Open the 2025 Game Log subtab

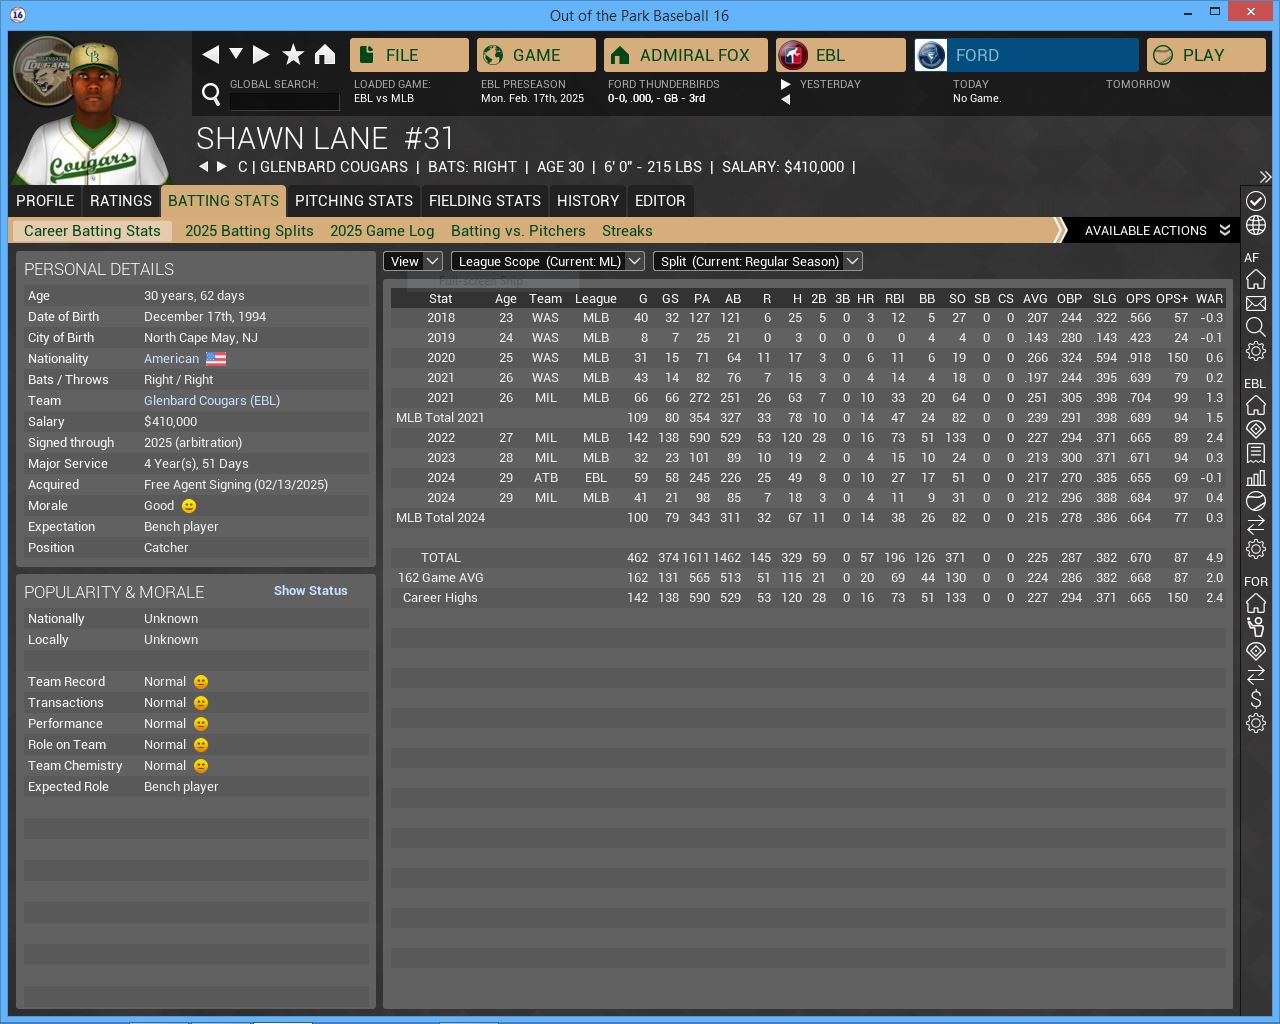pos(382,231)
